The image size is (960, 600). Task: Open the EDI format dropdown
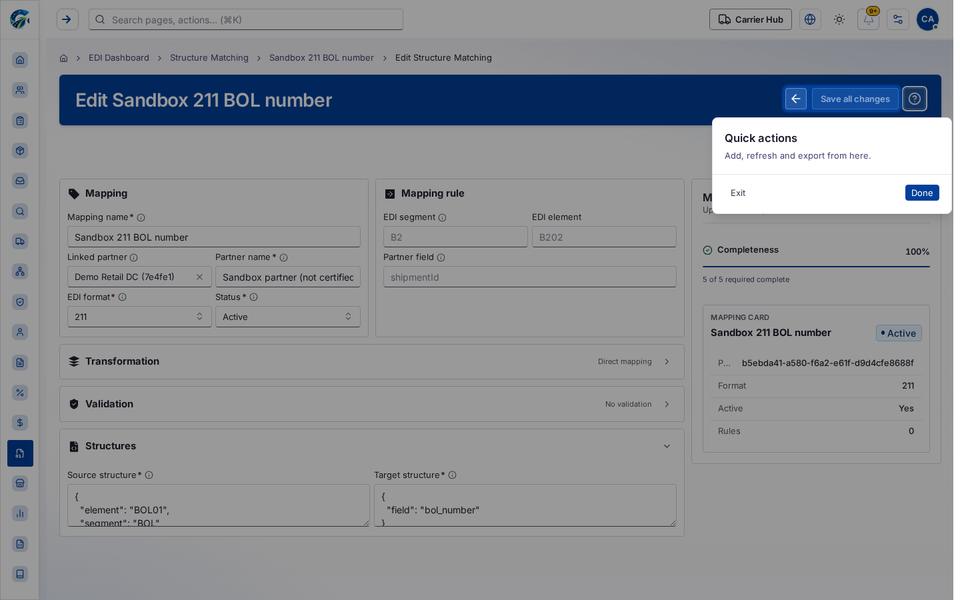coord(140,317)
